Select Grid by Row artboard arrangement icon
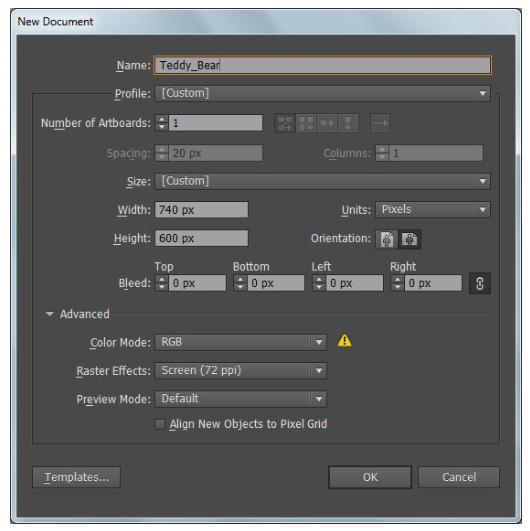Image resolution: width=530 pixels, height=531 pixels. (x=285, y=123)
